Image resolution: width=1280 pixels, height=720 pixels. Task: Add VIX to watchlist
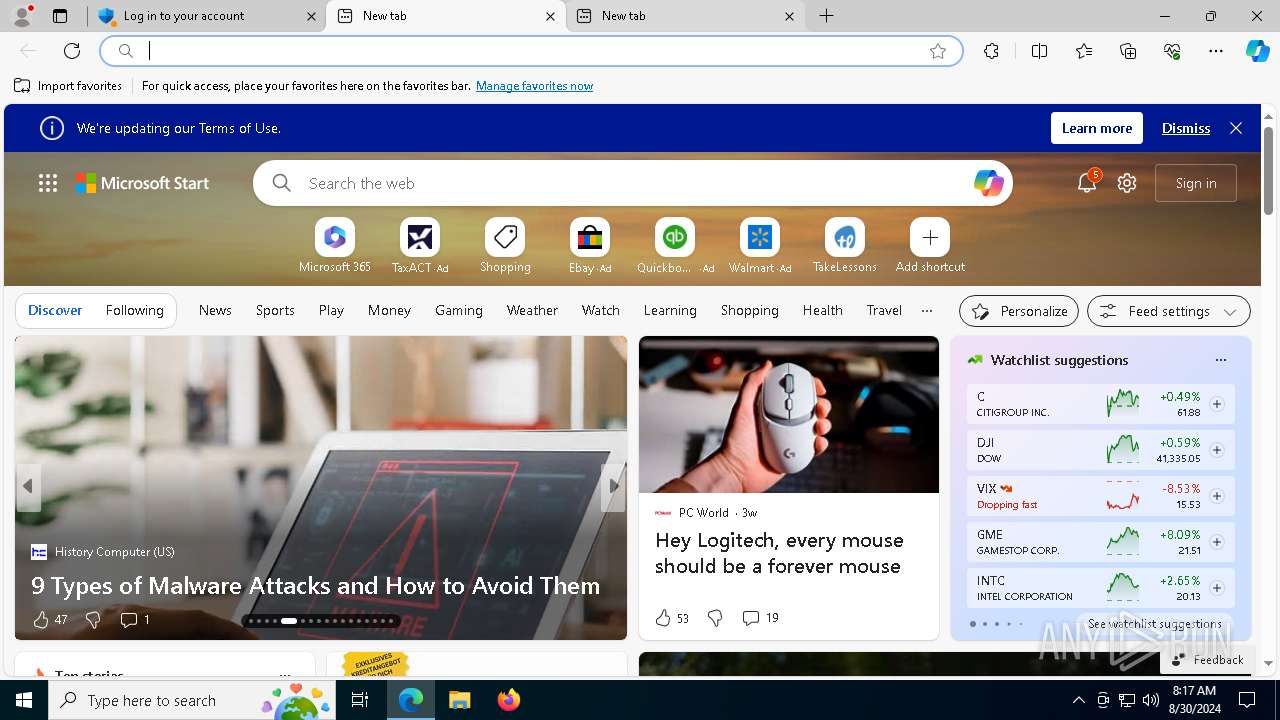[x=1217, y=496]
